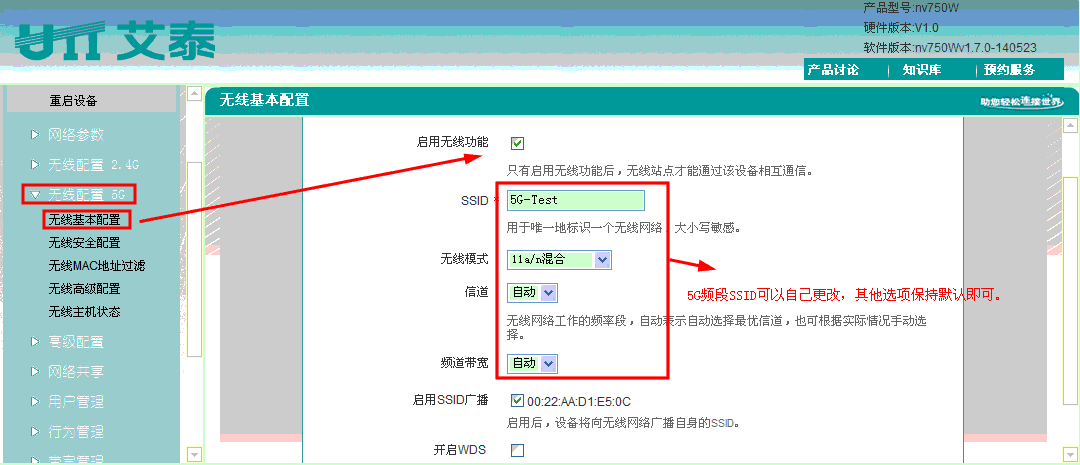Click the UTT 艾泰 logo
This screenshot has height=465, width=1080.
pos(115,42)
